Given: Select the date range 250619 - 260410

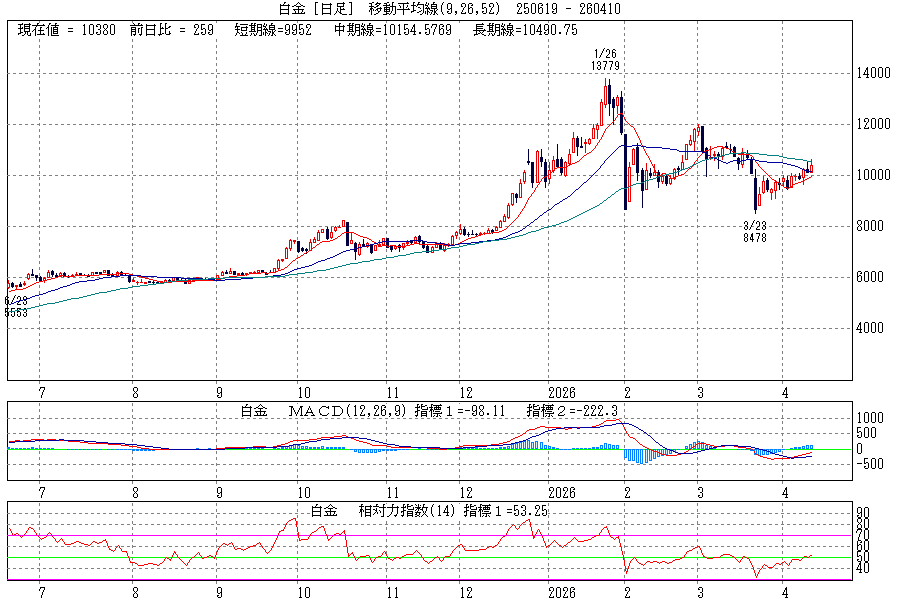Looking at the screenshot, I should 569,9.
